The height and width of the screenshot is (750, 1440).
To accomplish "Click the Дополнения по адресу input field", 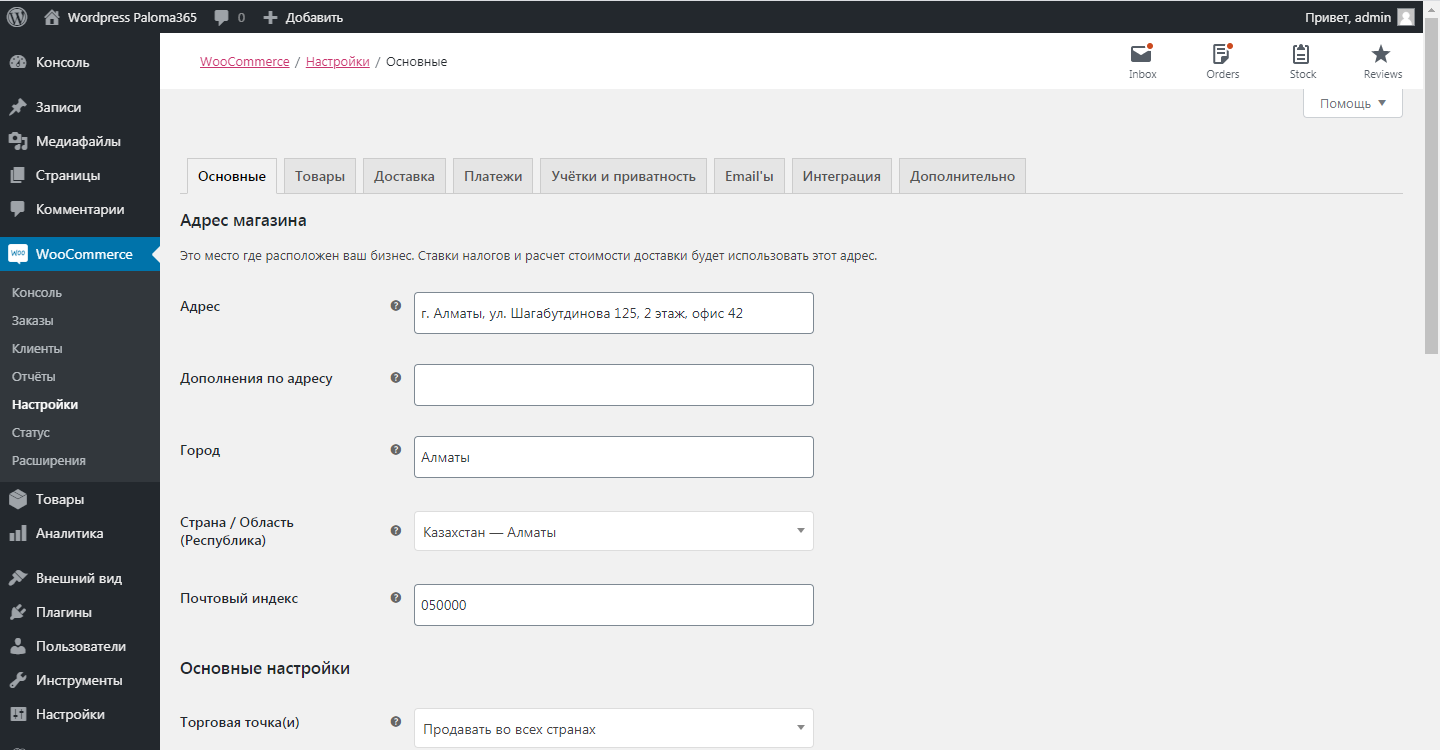I will point(613,385).
